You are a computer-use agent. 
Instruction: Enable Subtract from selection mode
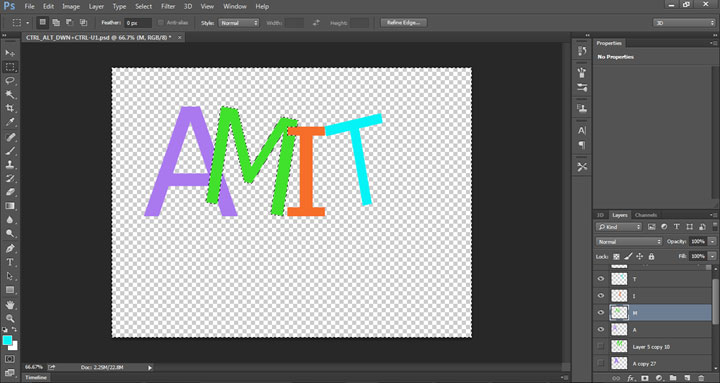pyautogui.click(x=70, y=23)
